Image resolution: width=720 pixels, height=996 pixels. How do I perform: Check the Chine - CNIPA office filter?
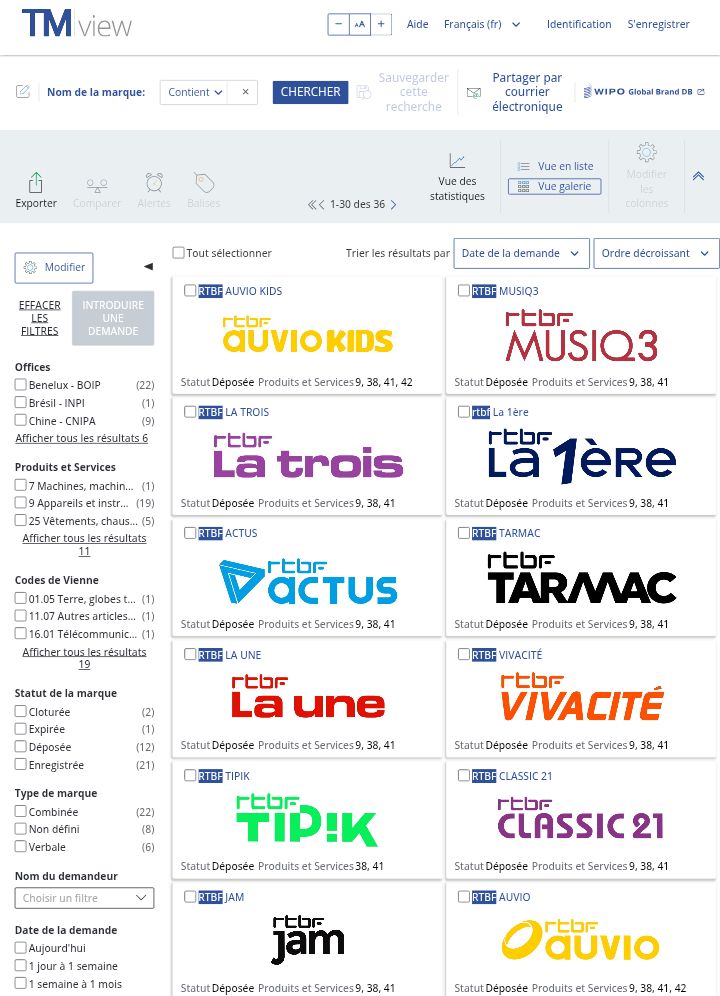click(x=21, y=420)
